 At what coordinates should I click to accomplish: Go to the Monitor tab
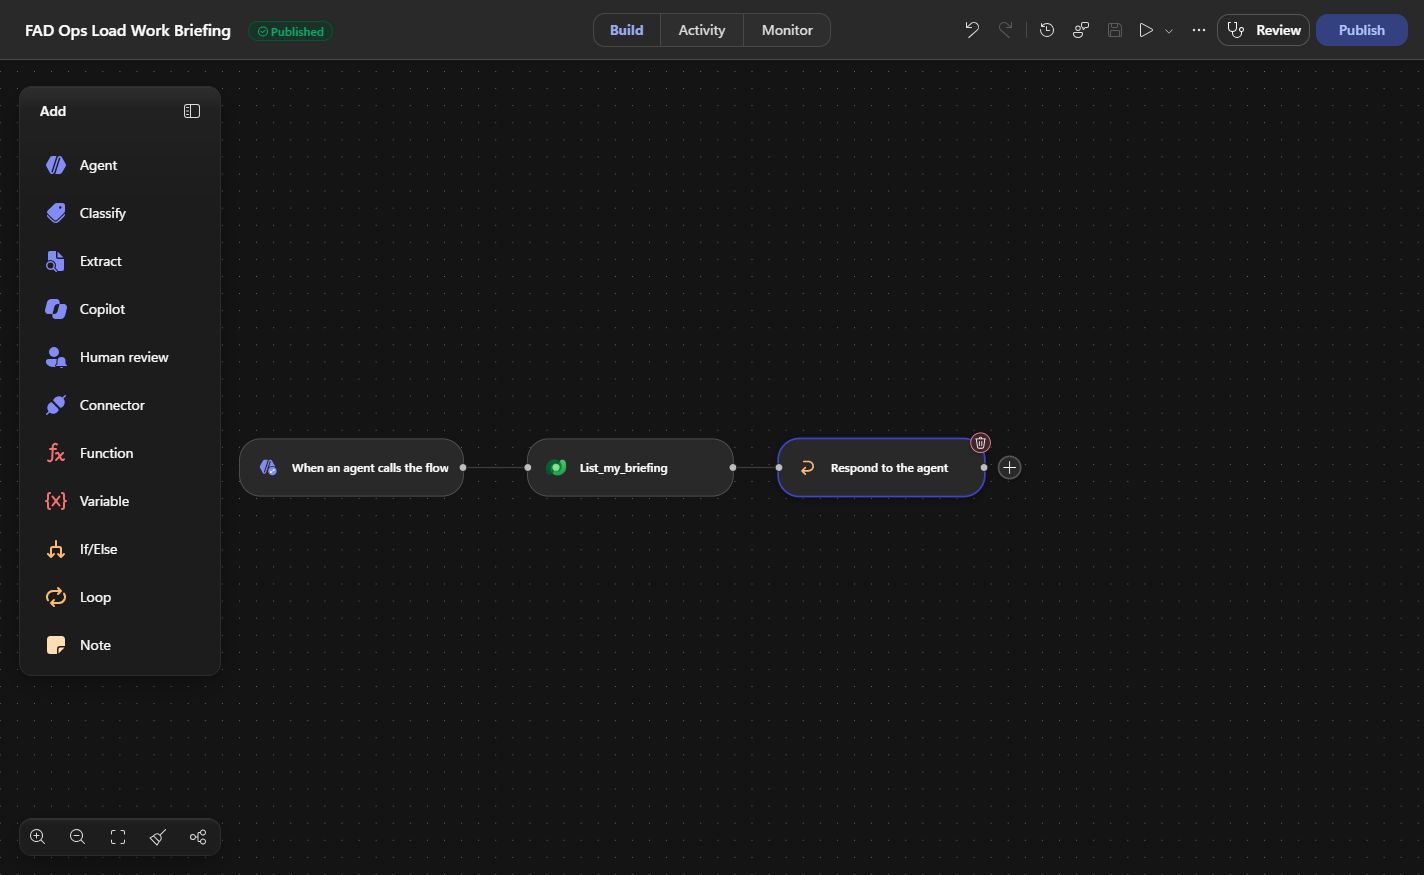click(787, 30)
